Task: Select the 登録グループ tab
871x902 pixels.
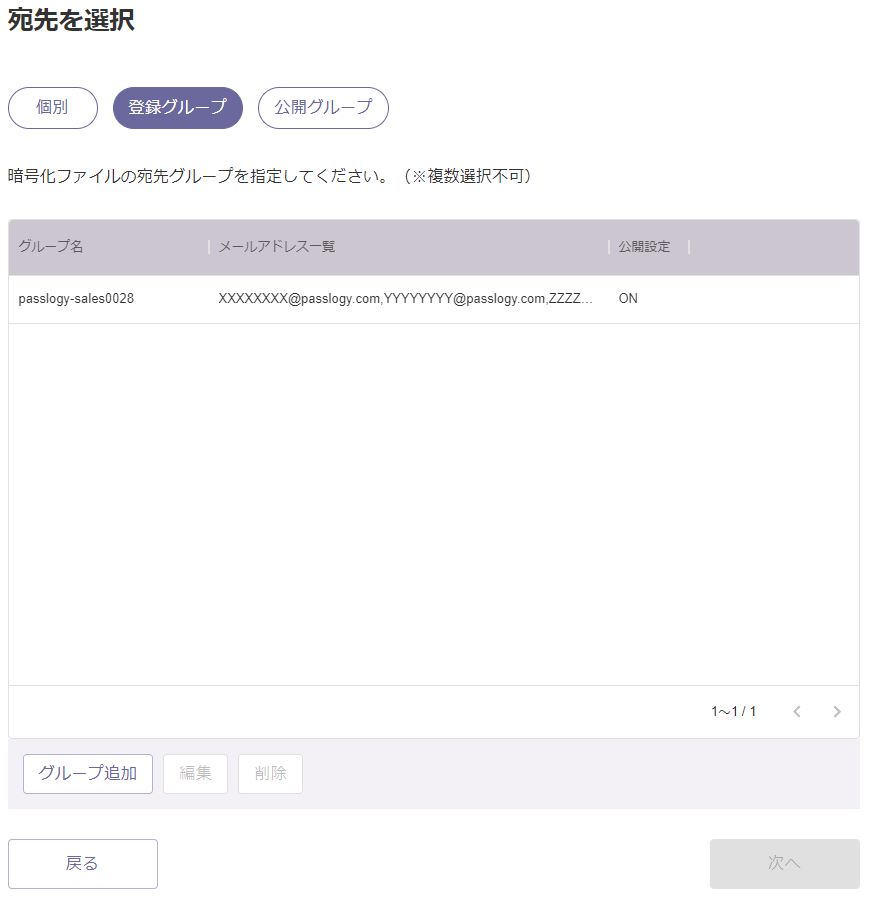Action: (178, 108)
